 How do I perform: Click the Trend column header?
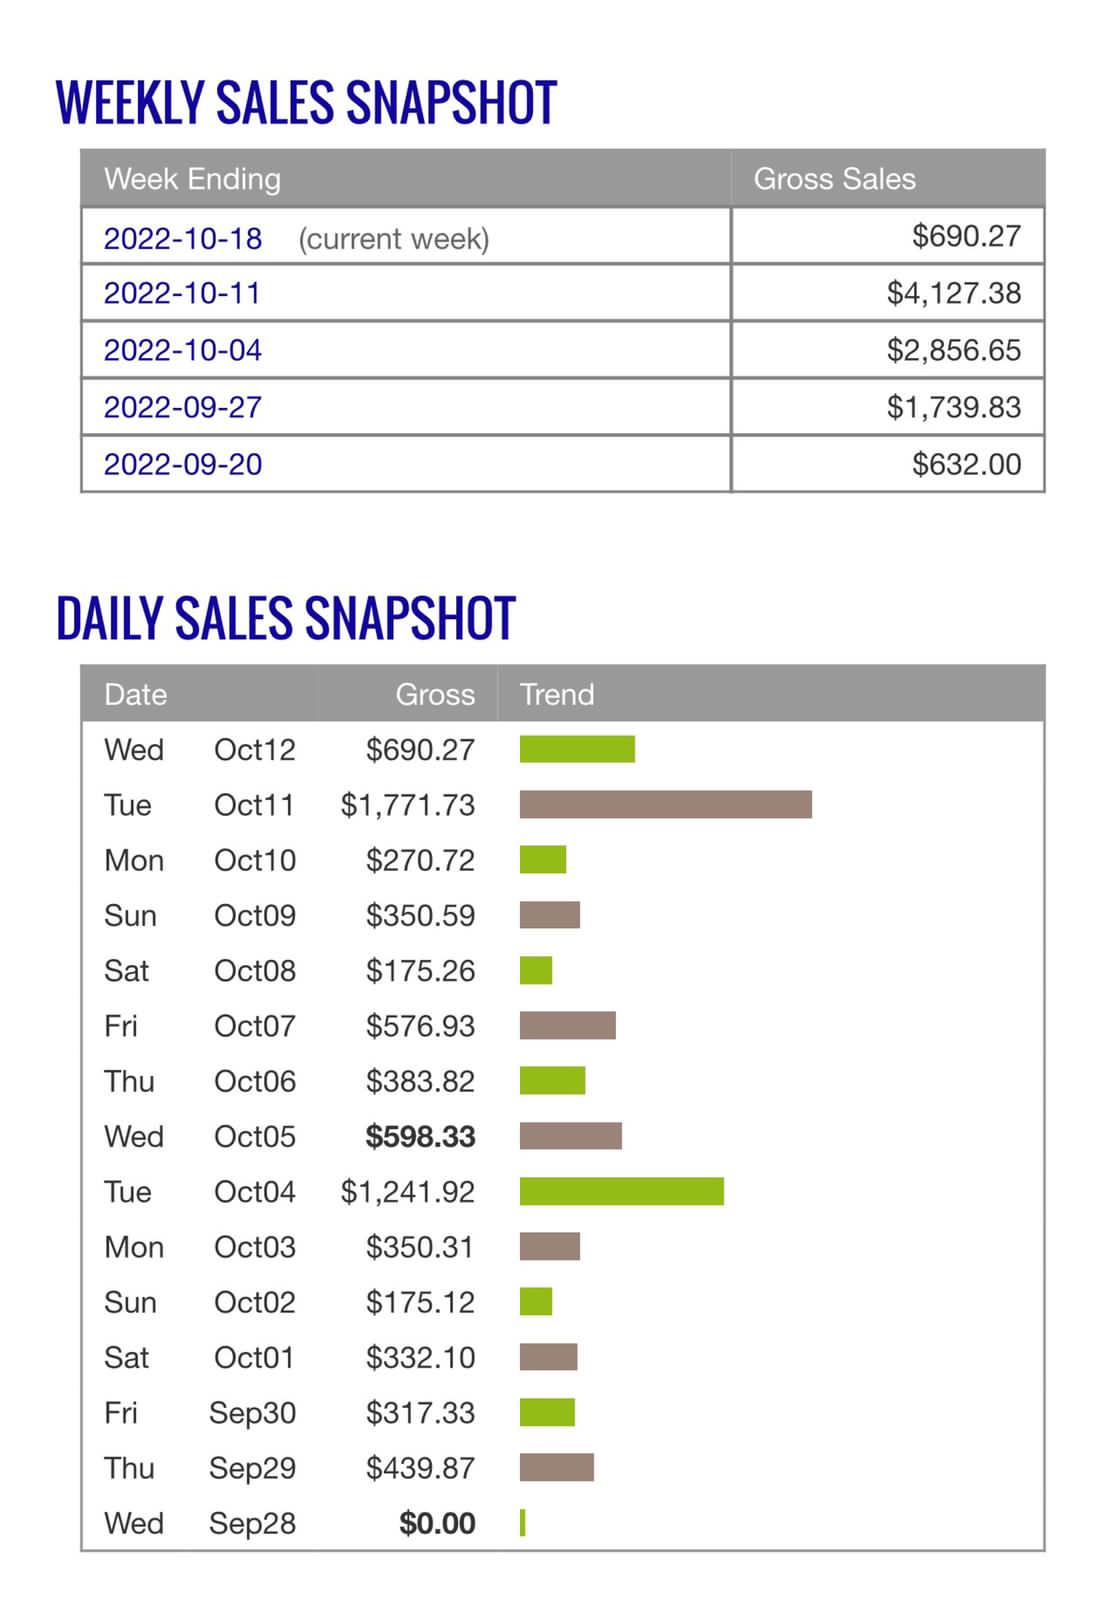pos(557,694)
